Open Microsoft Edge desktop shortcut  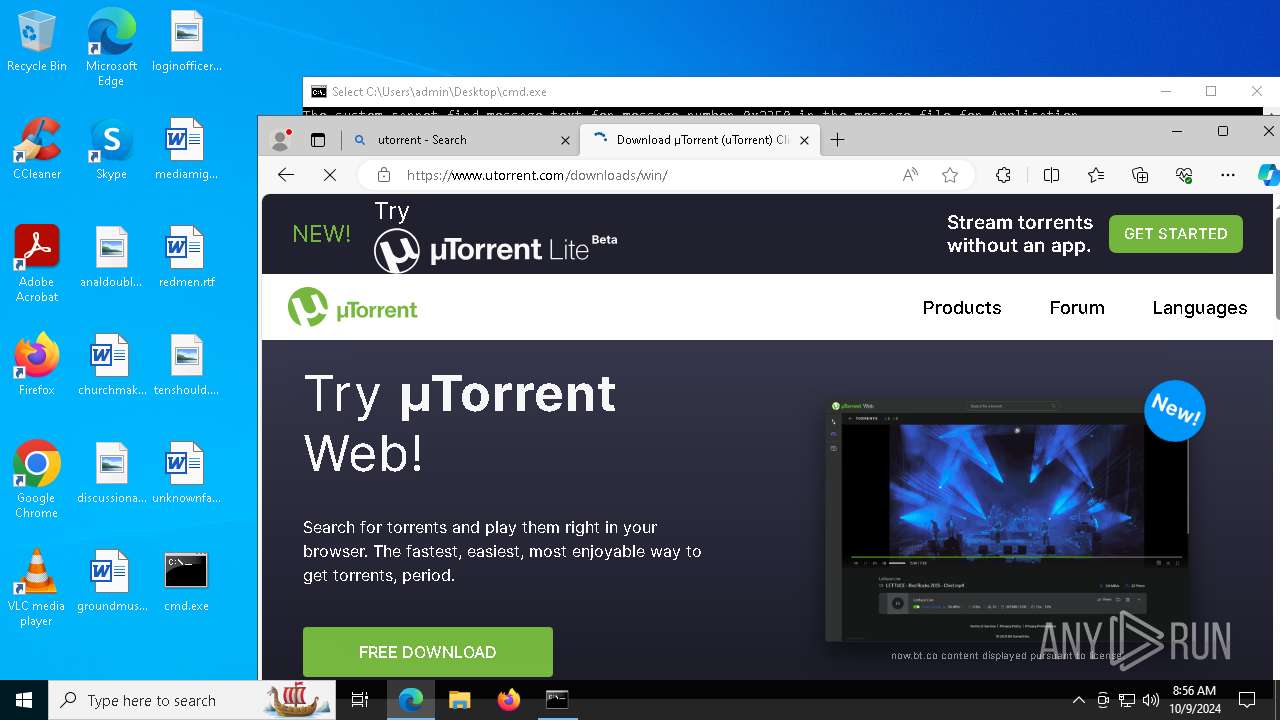pyautogui.click(x=111, y=48)
